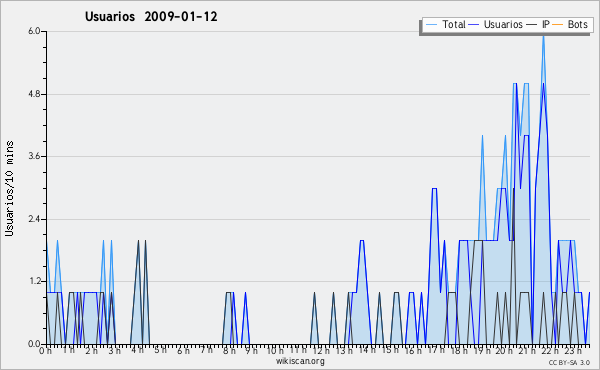Click the '5 h' x-axis label
The image size is (600, 370).
click(160, 350)
